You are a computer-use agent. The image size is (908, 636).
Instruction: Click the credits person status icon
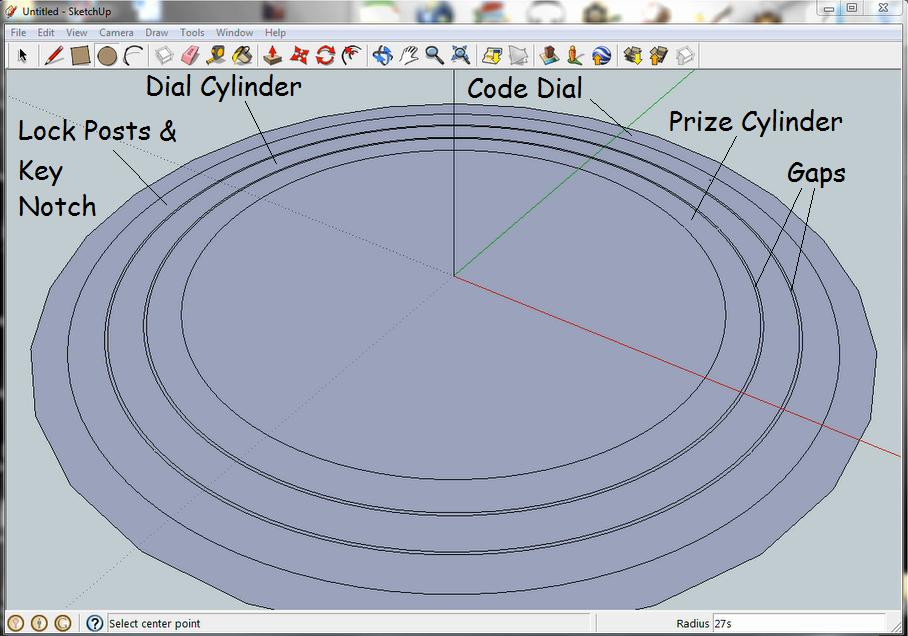[39, 623]
